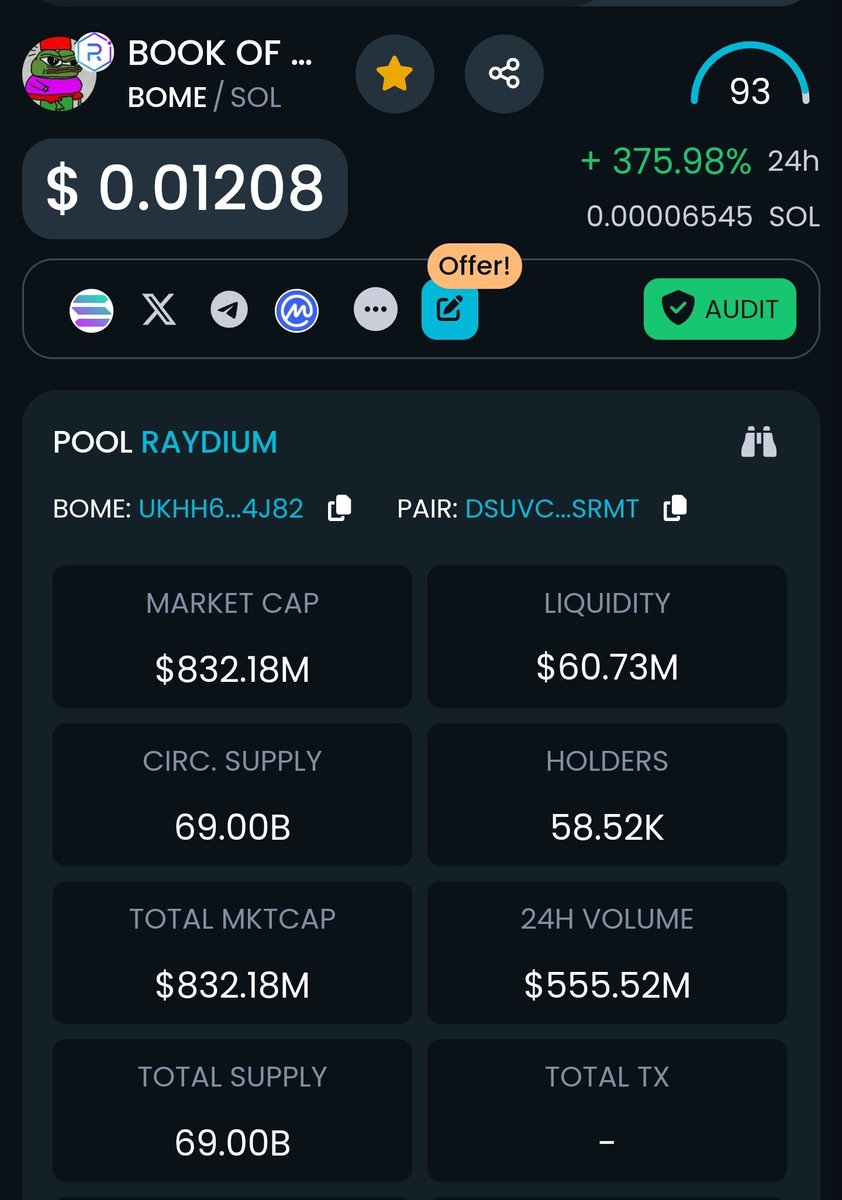Open the X (Twitter) social icon

(159, 310)
